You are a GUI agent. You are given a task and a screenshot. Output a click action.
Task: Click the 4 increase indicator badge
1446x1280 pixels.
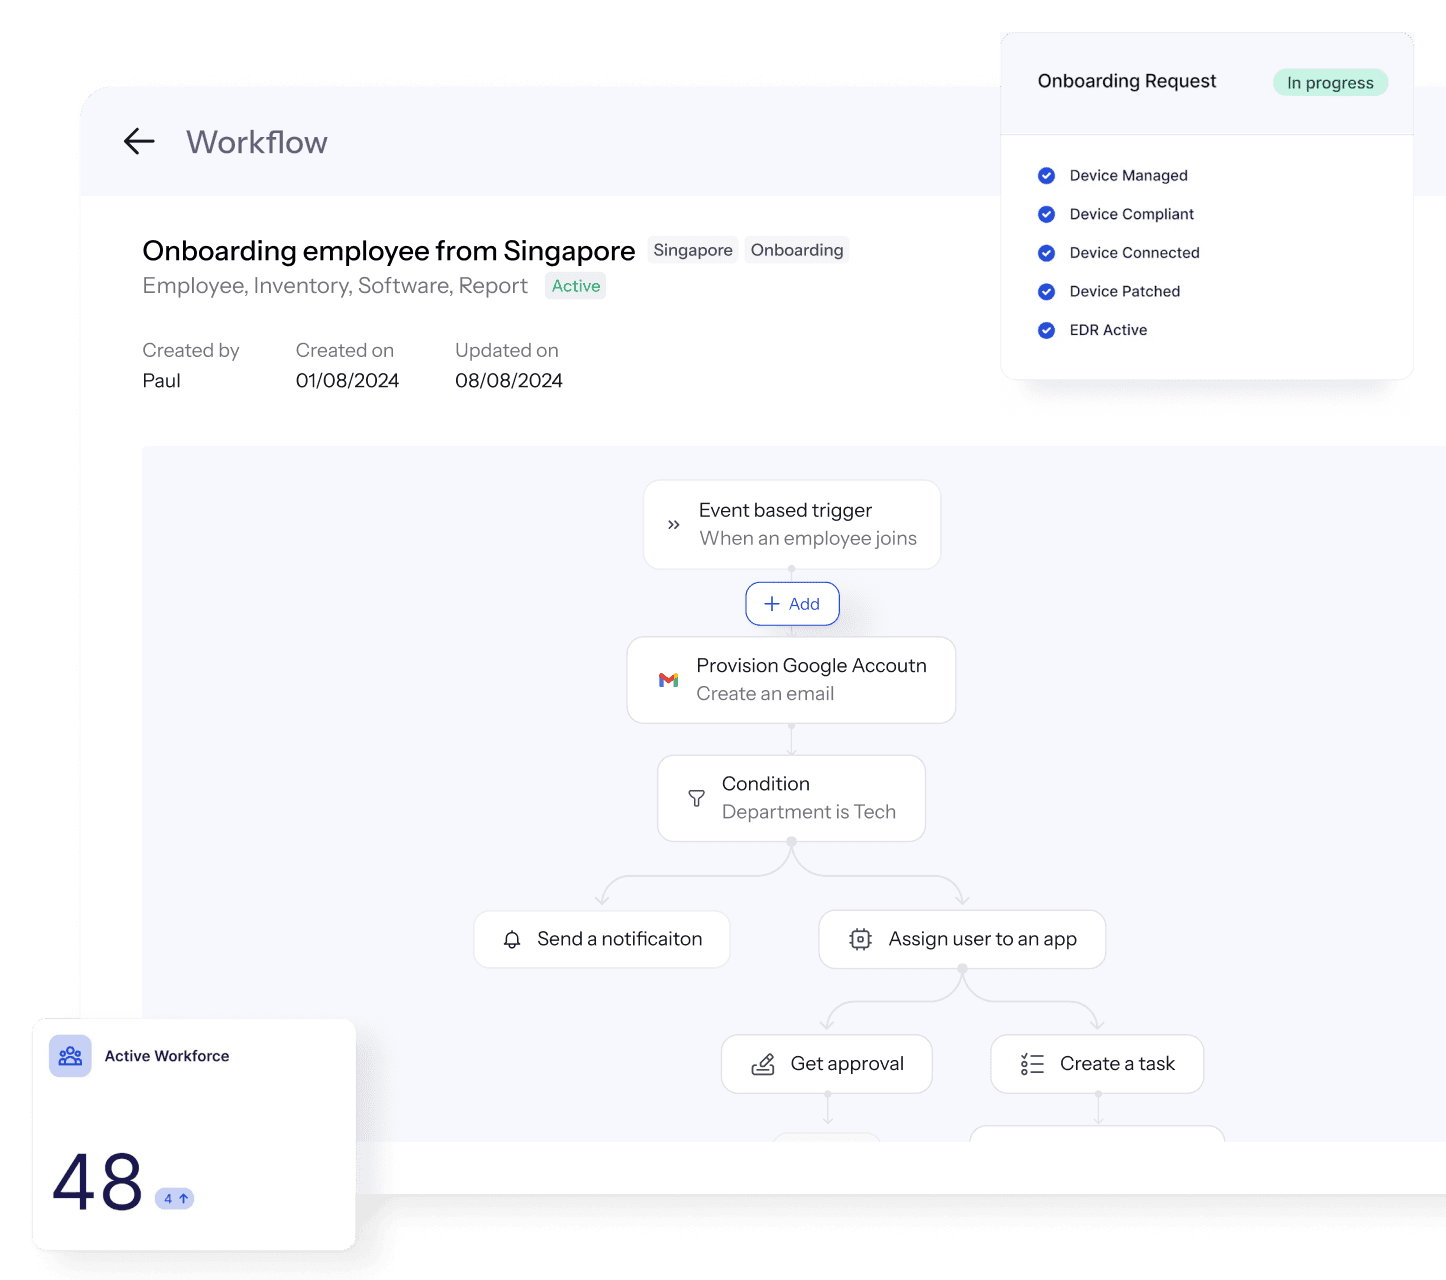(x=175, y=1198)
